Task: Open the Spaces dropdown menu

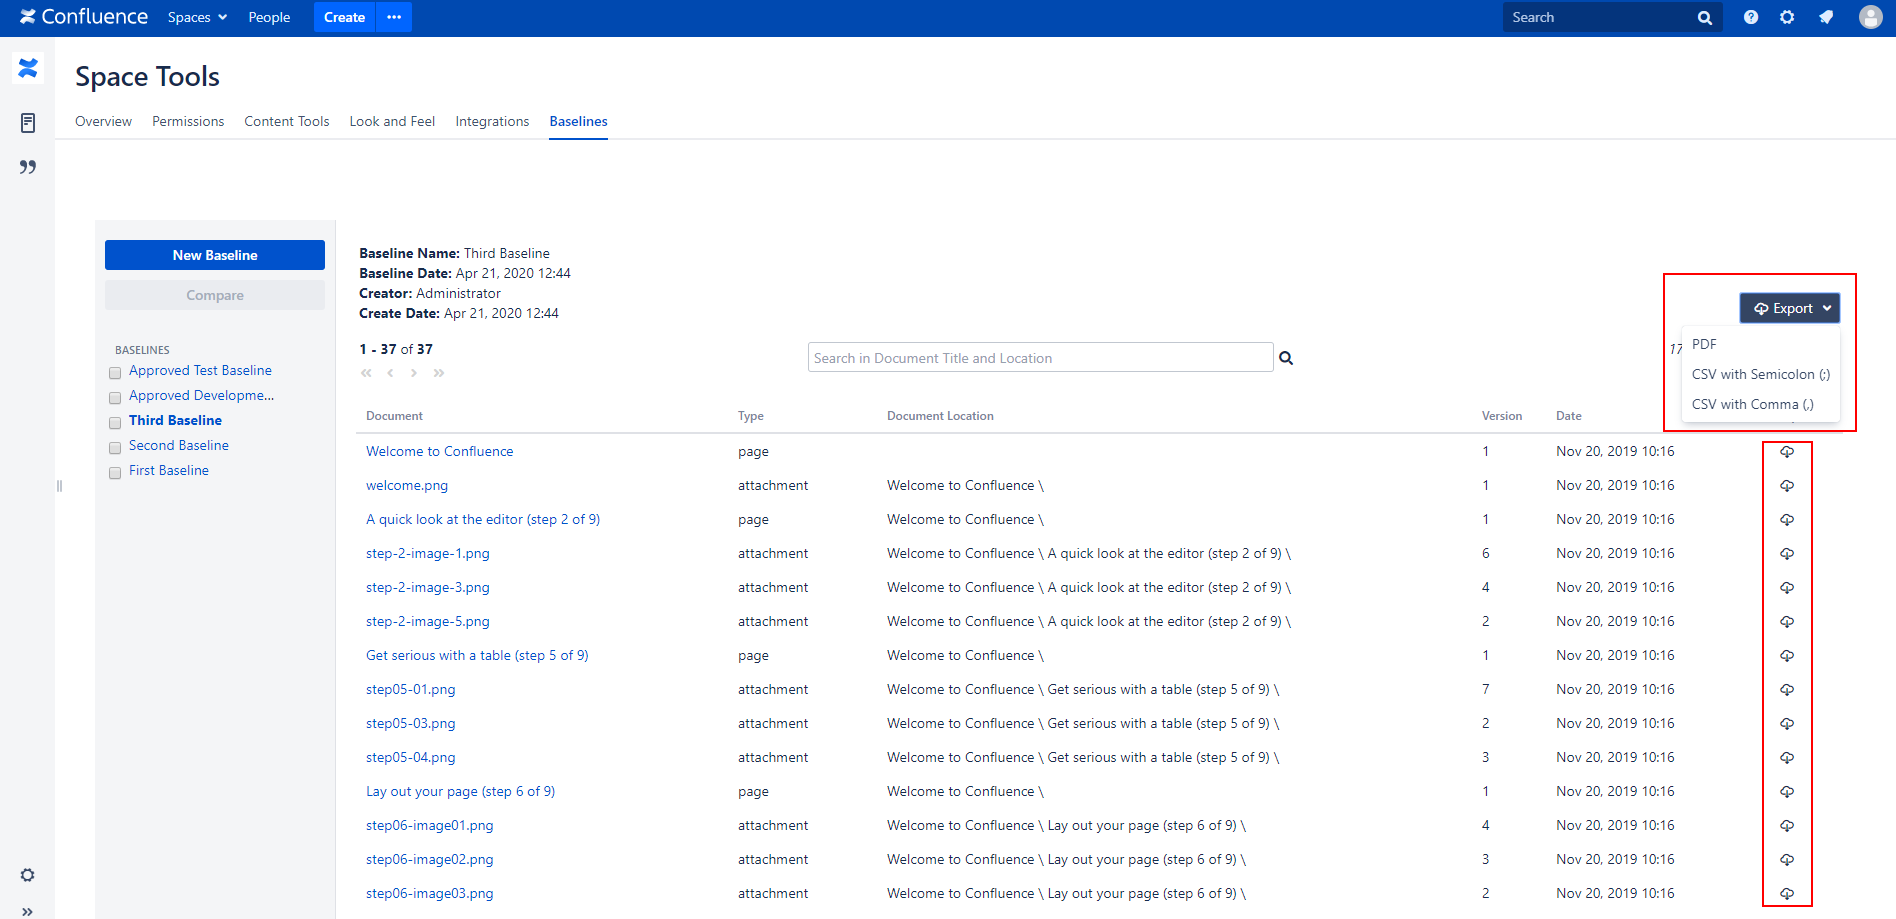Action: point(197,17)
